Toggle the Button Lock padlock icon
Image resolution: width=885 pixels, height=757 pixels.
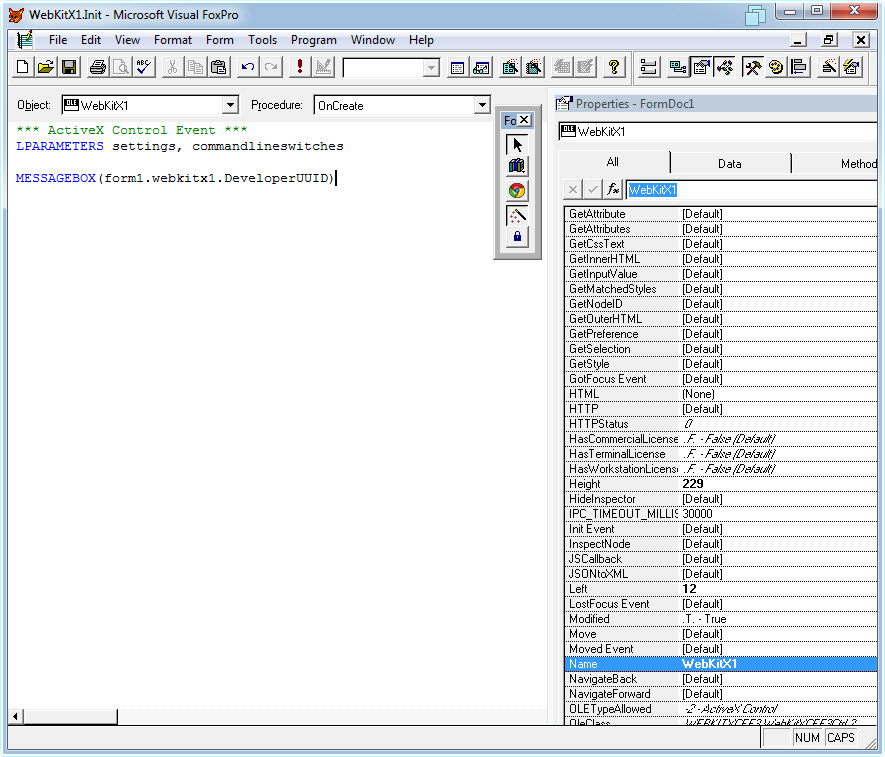pyautogui.click(x=517, y=237)
